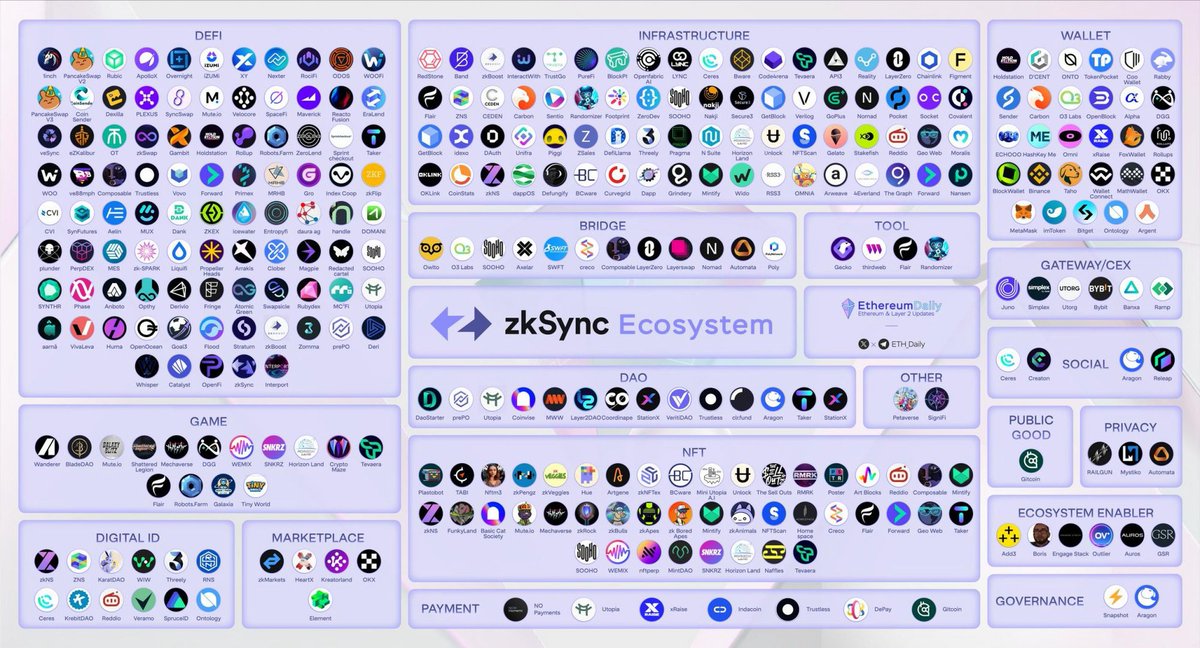
Task: Select the Gitcoin icon under Public Good
Action: tap(1031, 461)
